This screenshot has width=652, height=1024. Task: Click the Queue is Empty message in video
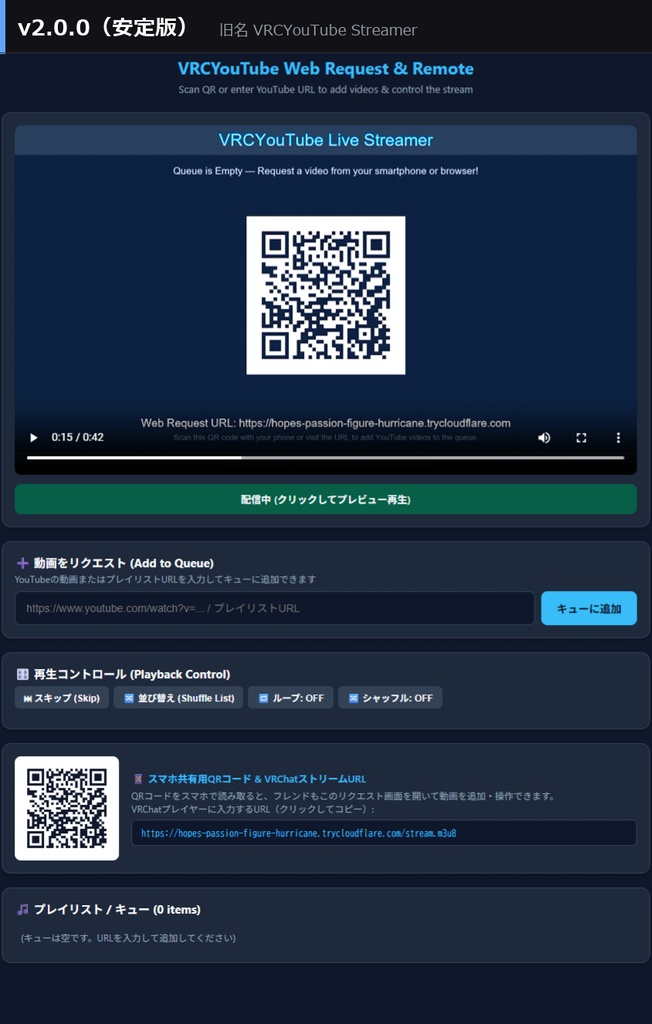325,170
